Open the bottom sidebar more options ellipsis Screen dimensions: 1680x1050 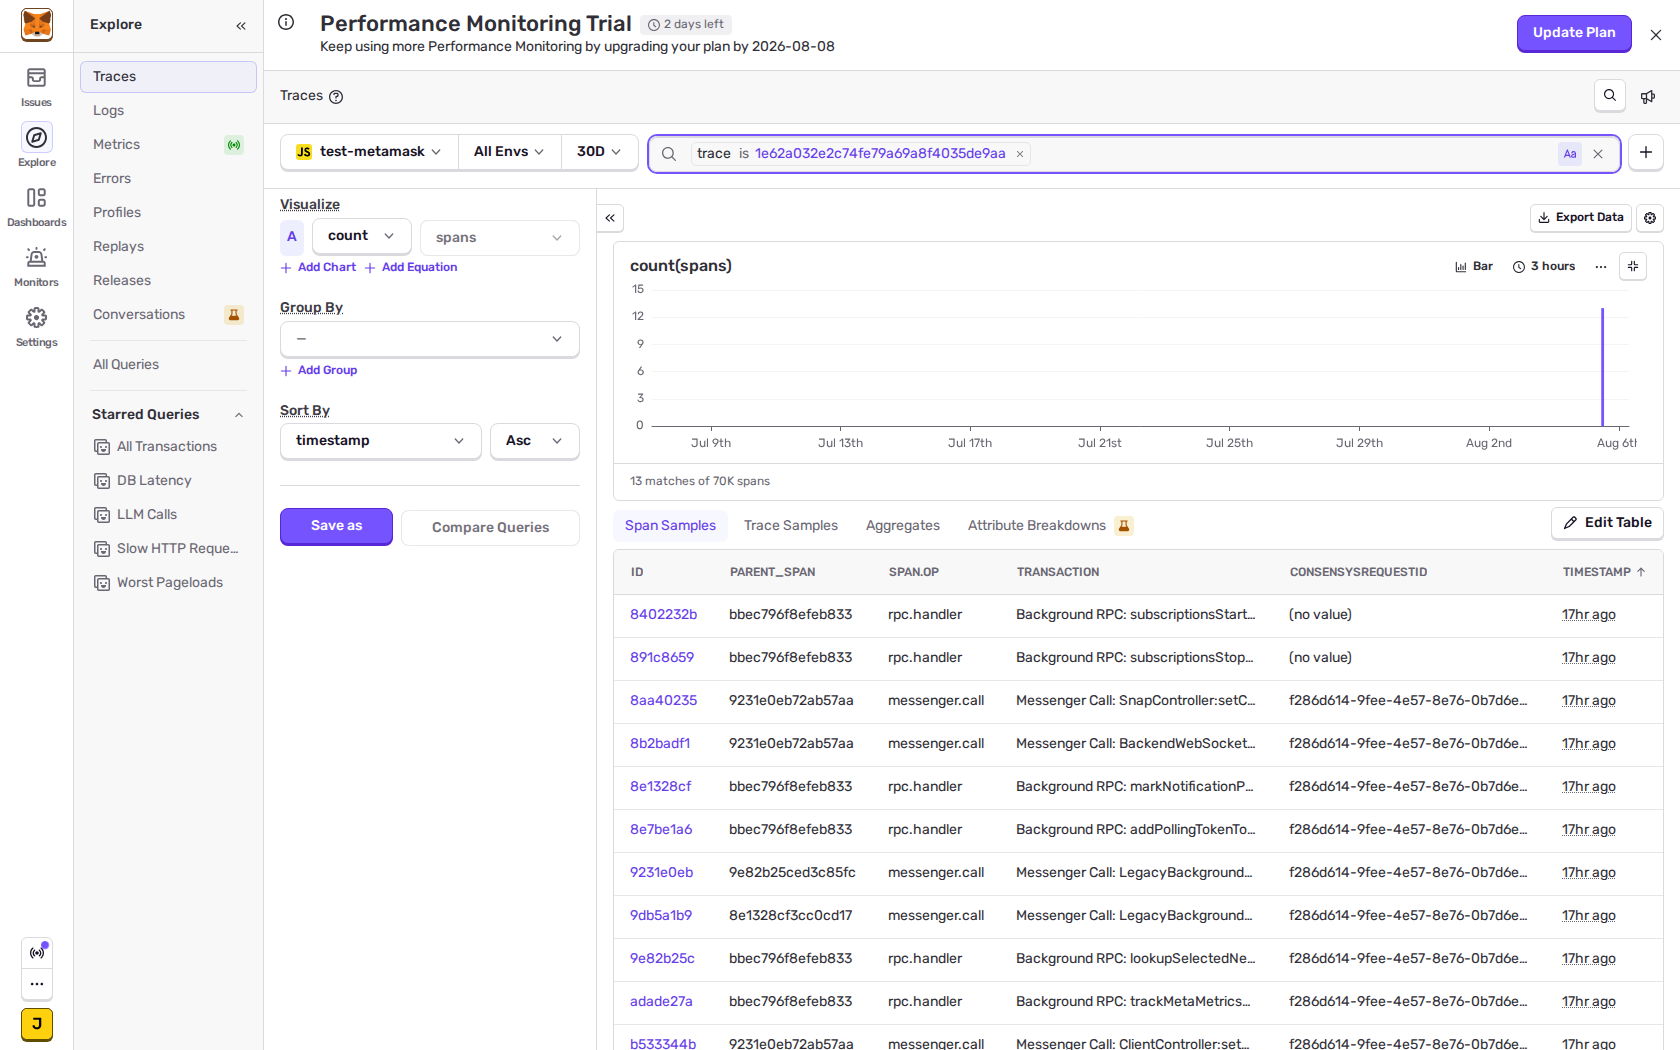37,984
